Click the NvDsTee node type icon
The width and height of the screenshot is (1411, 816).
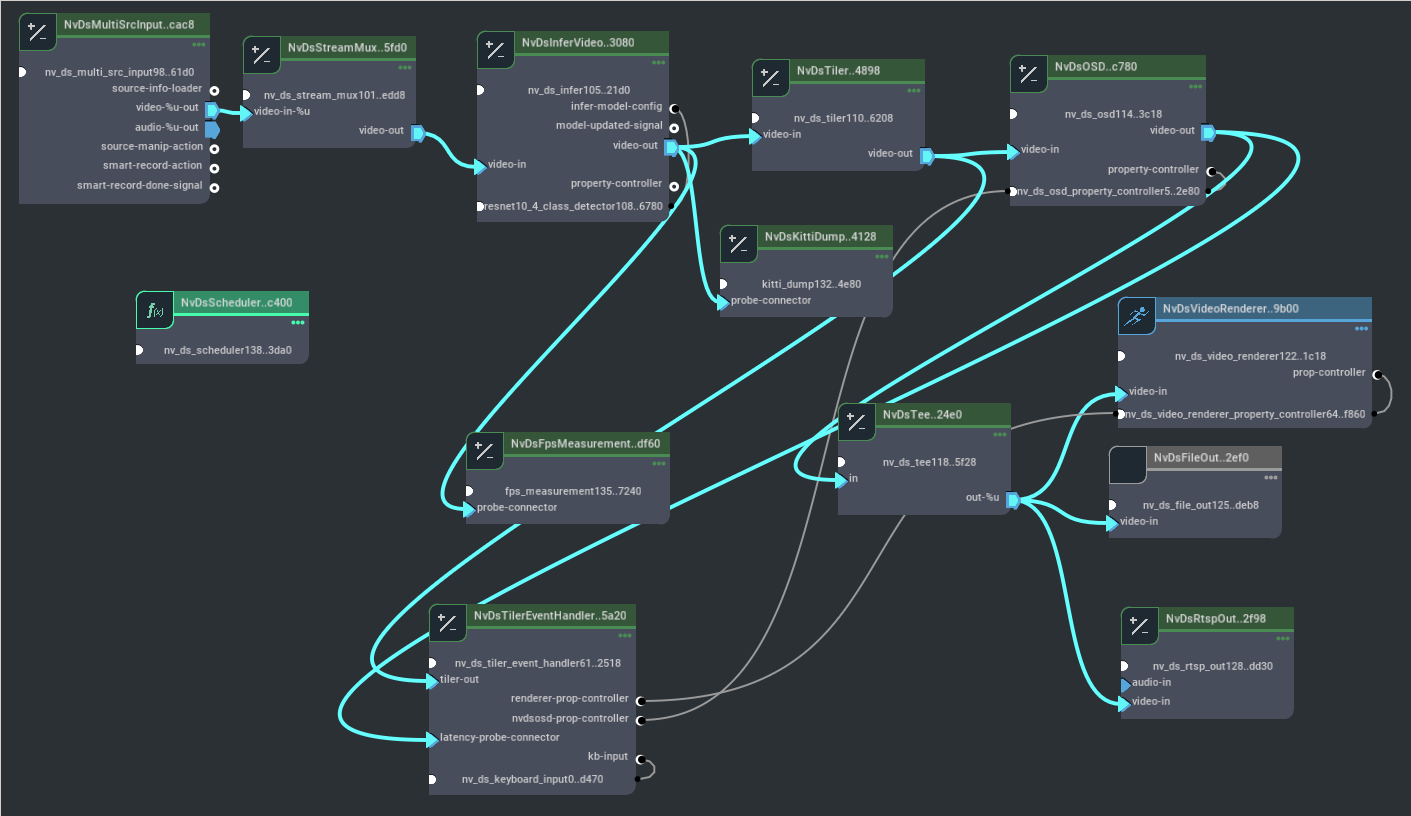(857, 422)
